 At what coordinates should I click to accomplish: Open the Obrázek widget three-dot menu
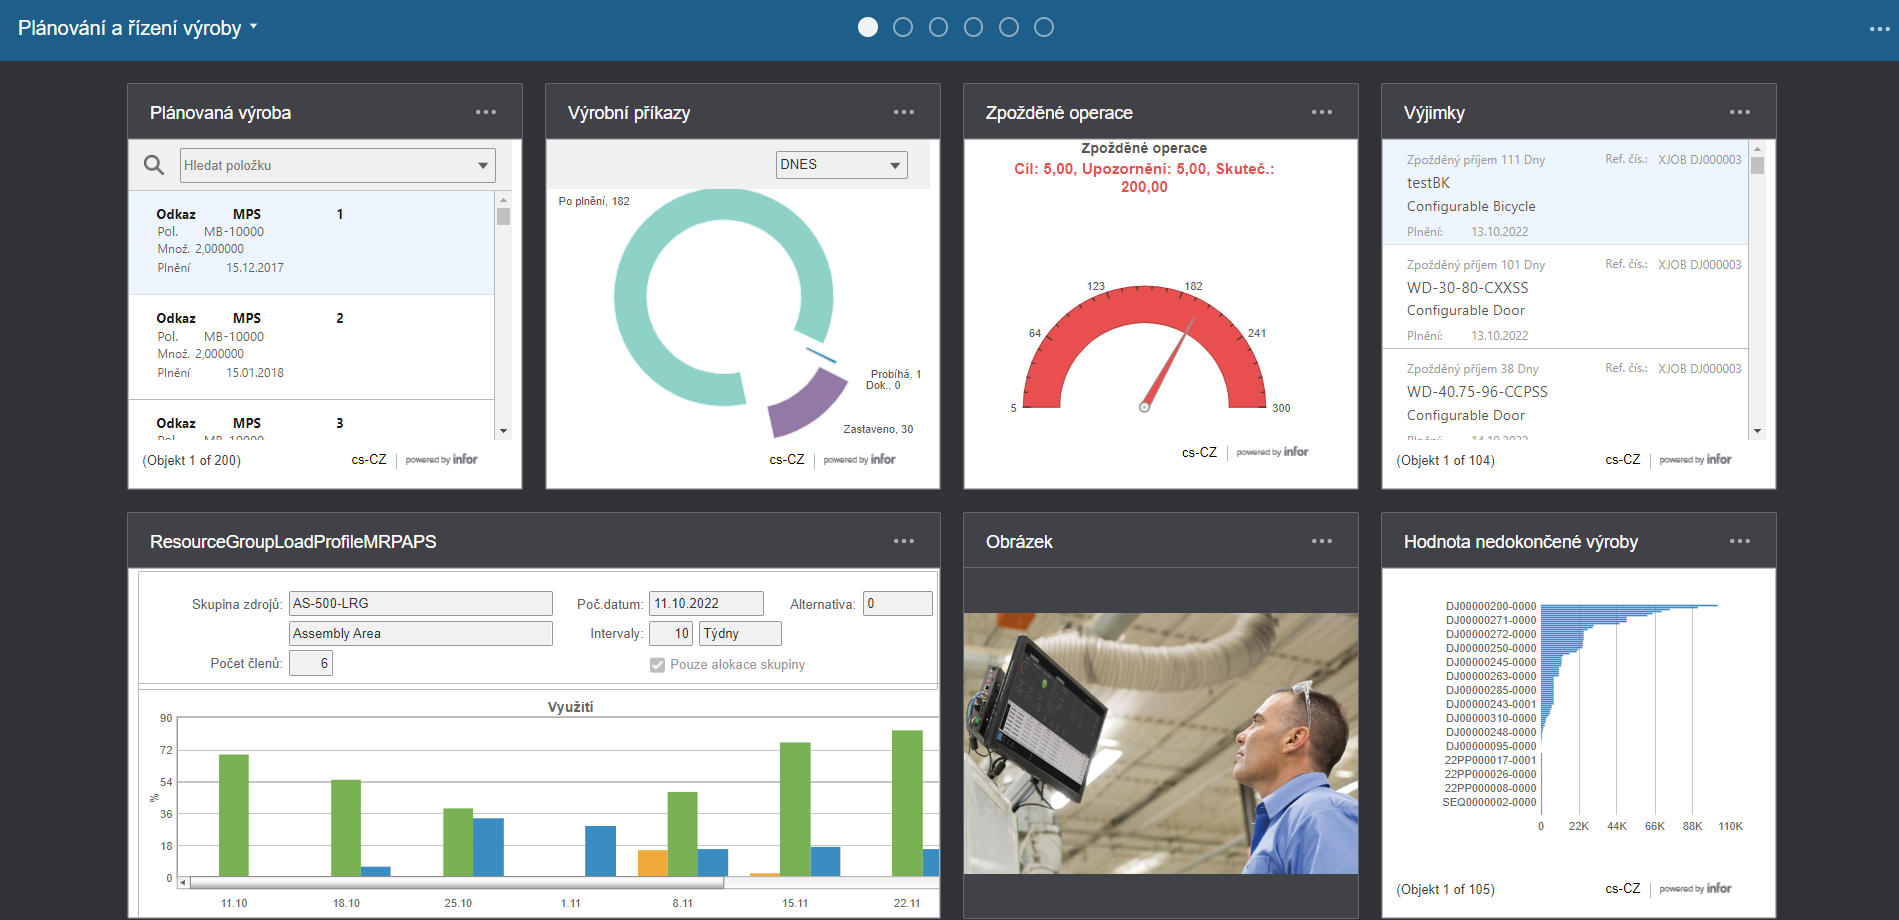click(1322, 541)
